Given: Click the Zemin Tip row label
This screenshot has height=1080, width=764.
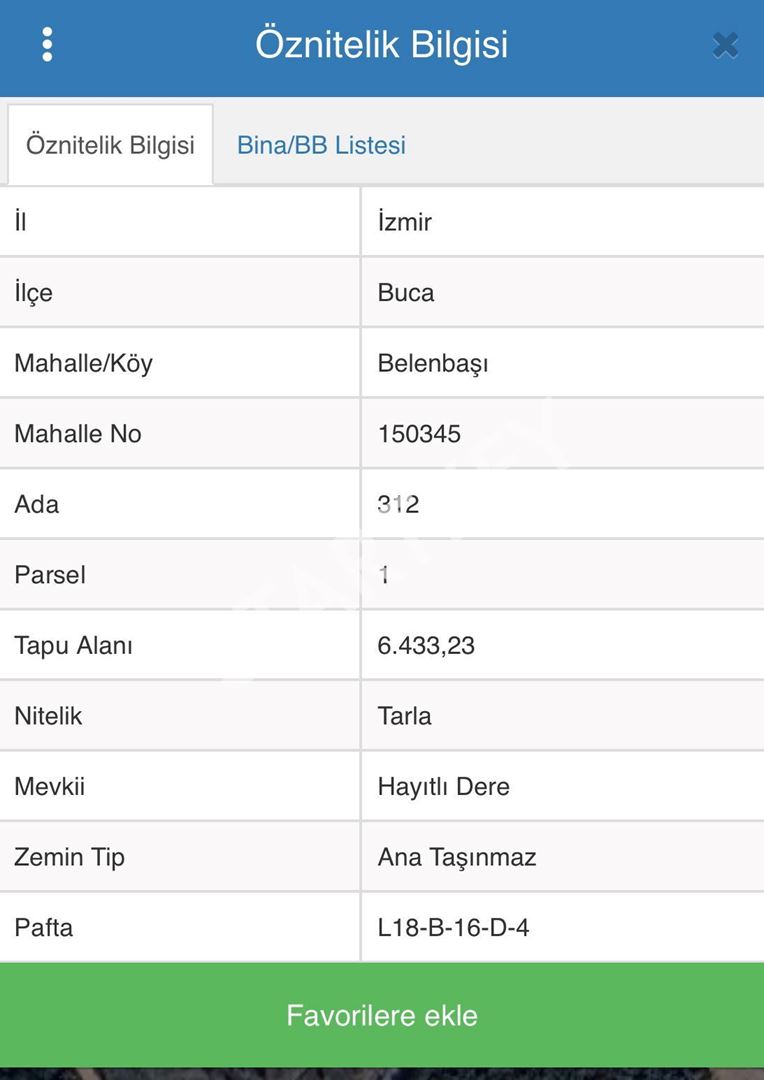Looking at the screenshot, I should coord(69,857).
